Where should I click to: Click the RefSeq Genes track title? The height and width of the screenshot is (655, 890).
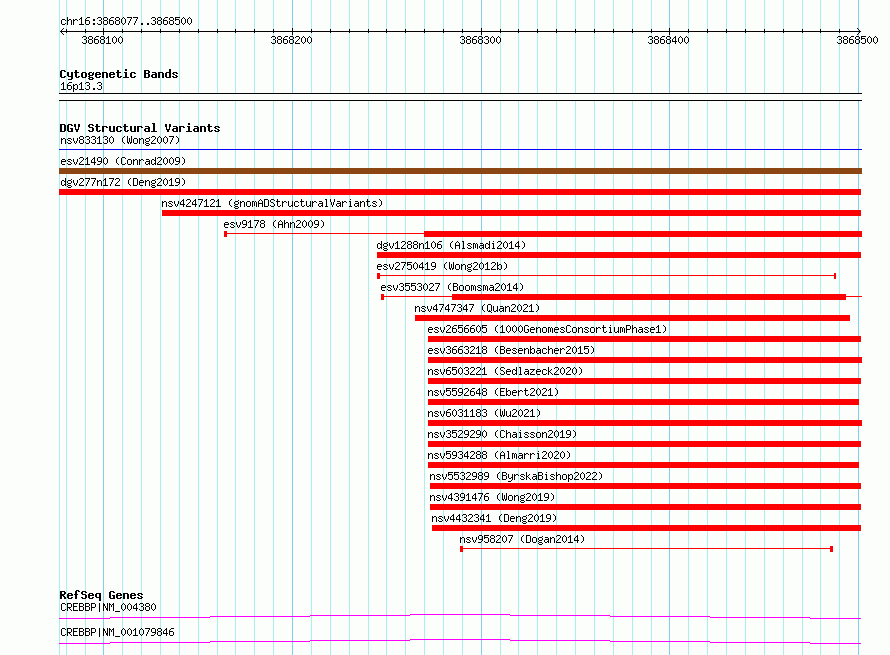tap(101, 595)
